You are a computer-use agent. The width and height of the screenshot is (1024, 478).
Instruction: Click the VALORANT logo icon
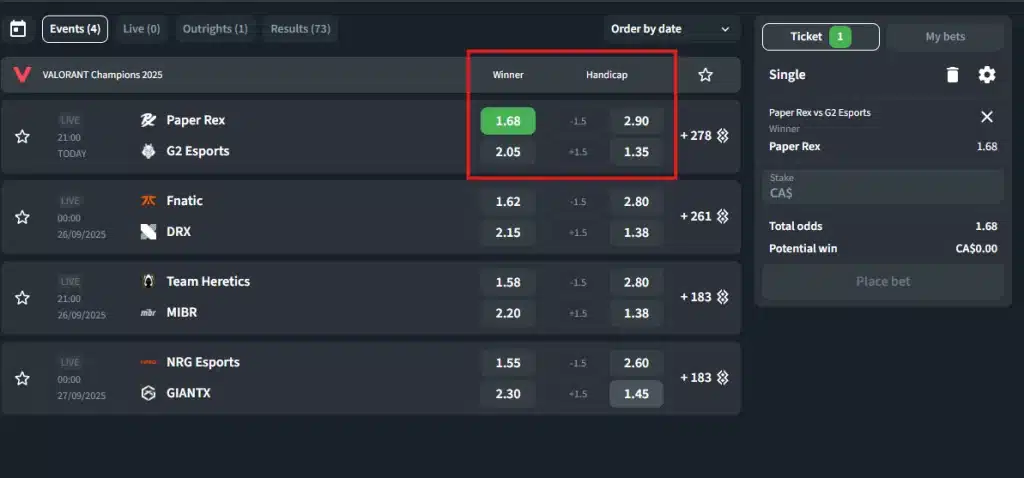pyautogui.click(x=22, y=75)
